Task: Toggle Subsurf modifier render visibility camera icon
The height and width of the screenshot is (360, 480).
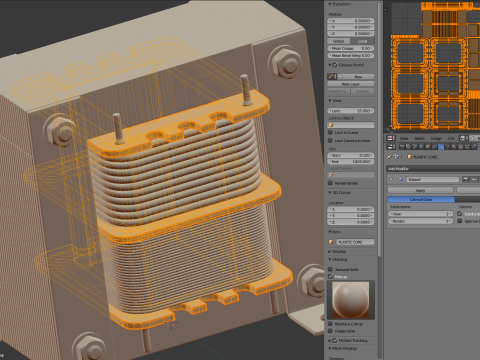Action: (x=466, y=179)
